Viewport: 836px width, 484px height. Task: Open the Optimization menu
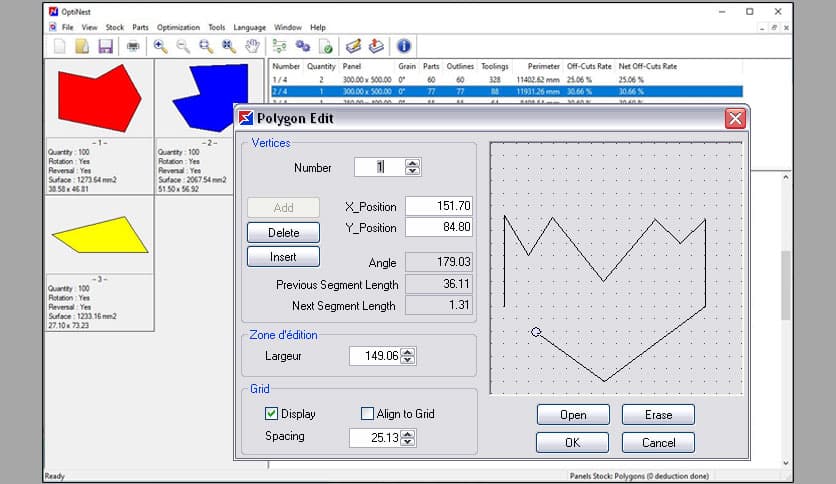click(178, 27)
